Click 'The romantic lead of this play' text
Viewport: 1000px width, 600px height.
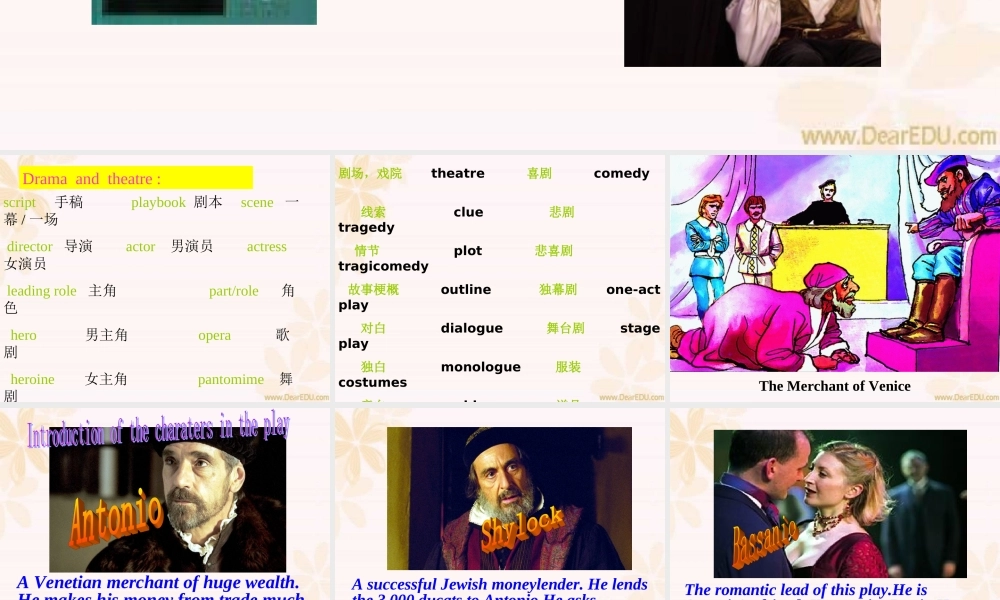click(x=805, y=590)
